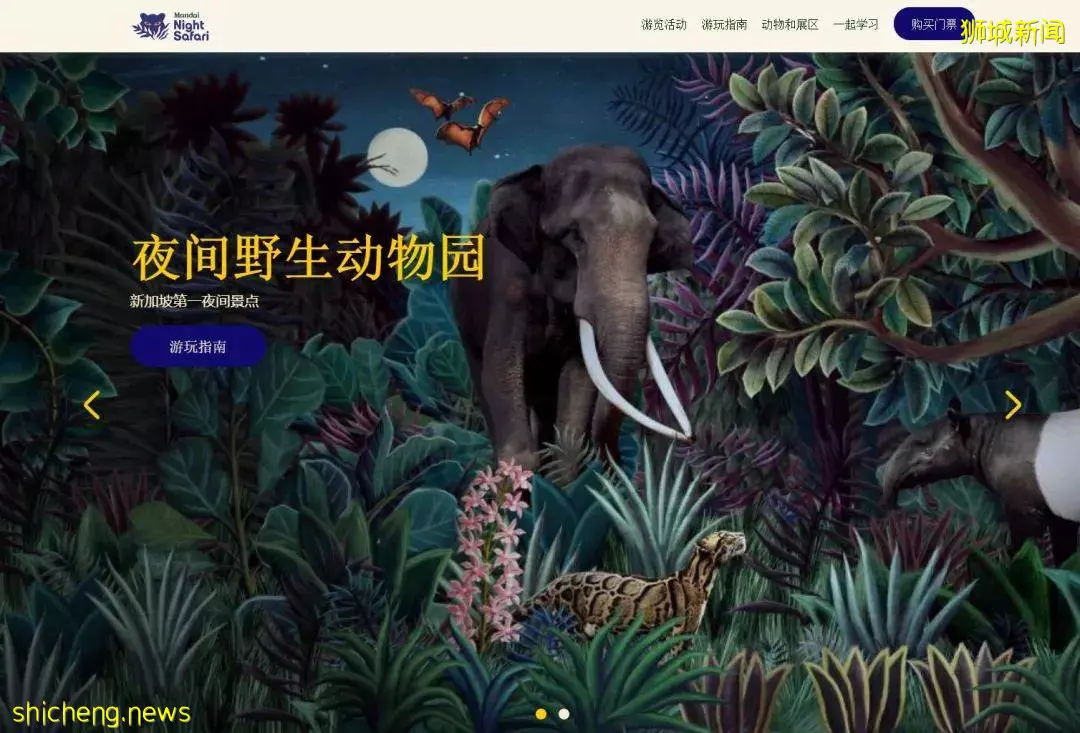Go to previous slide with left arrow
The width and height of the screenshot is (1080, 733).
pyautogui.click(x=92, y=405)
